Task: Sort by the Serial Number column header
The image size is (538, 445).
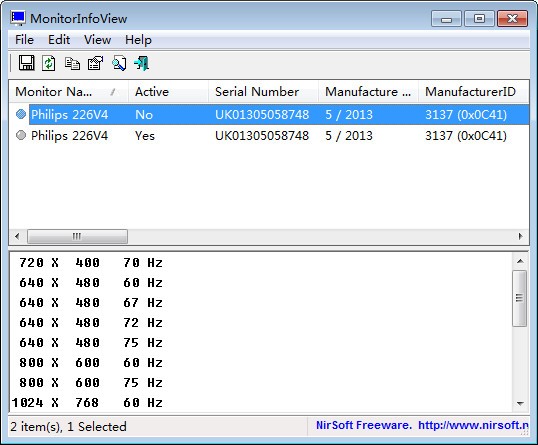Action: coord(263,92)
